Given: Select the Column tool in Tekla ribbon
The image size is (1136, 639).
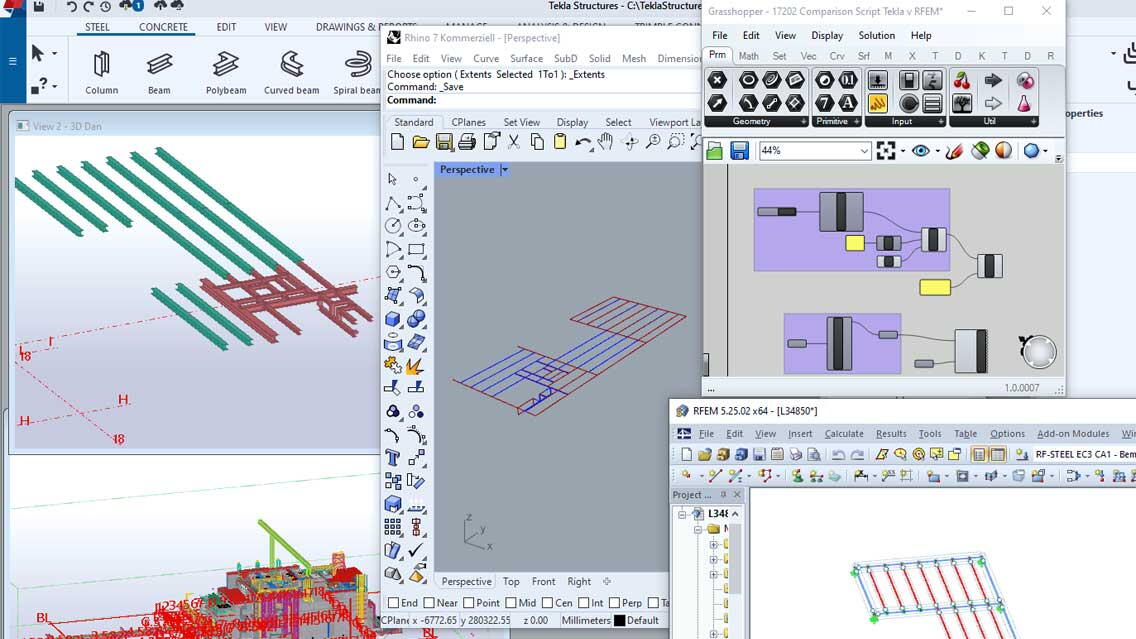Looking at the screenshot, I should [101, 72].
